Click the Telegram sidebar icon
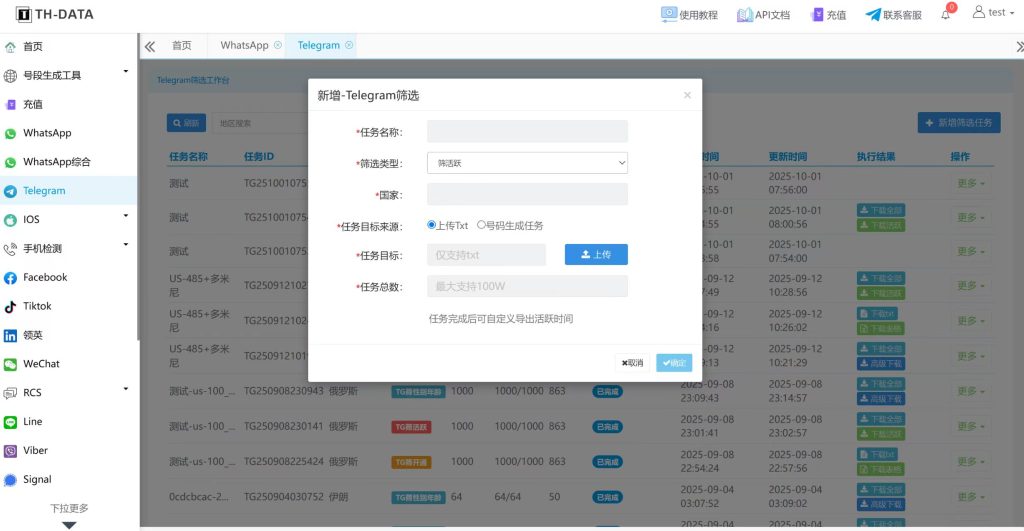This screenshot has width=1024, height=531. tap(10, 191)
